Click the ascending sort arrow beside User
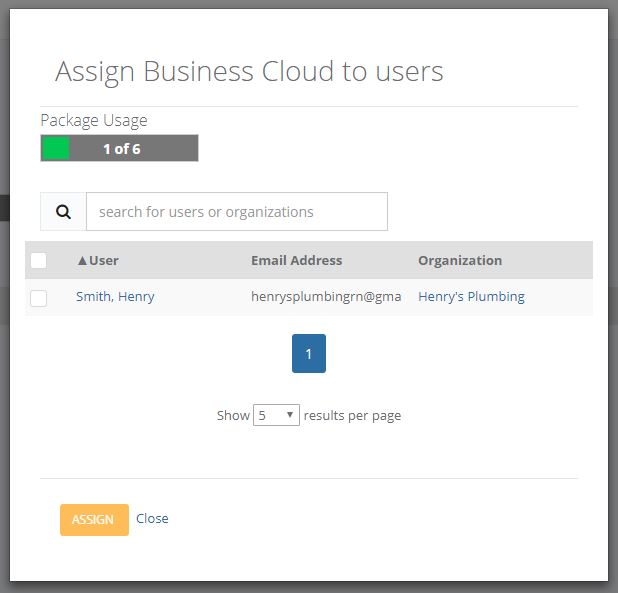618x593 pixels. click(x=82, y=261)
